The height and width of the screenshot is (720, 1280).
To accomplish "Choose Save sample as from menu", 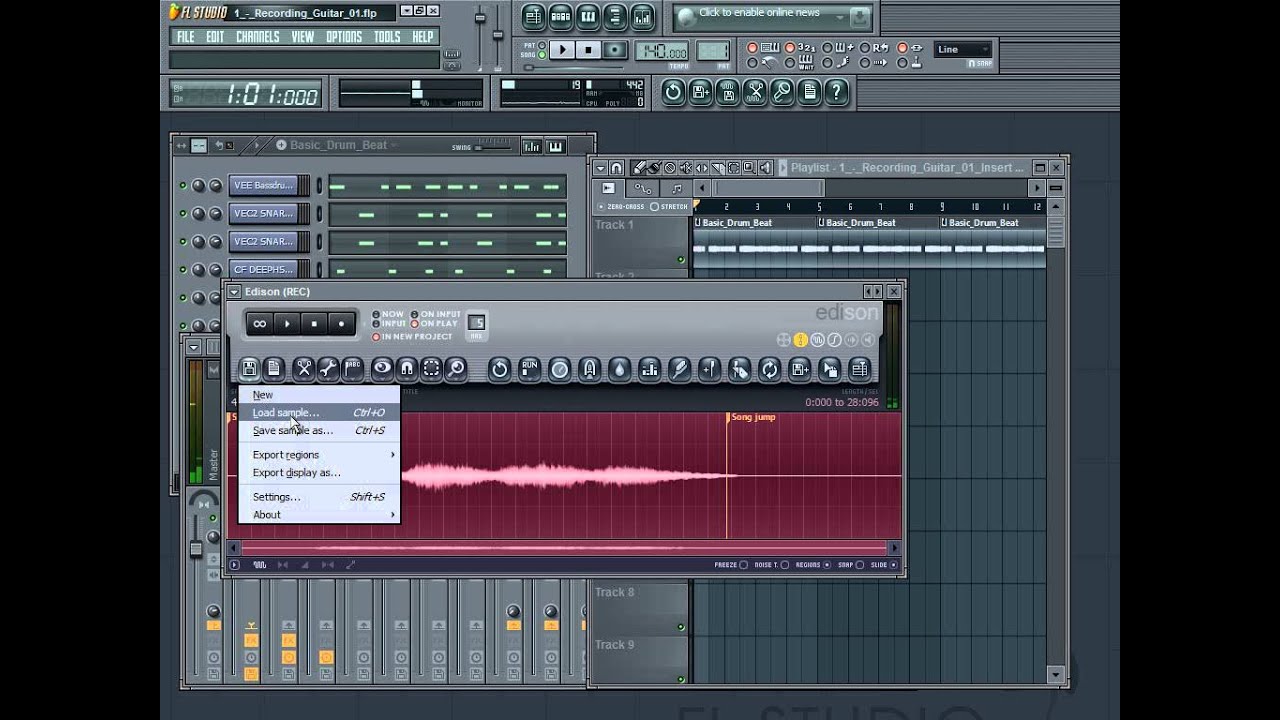I will [x=319, y=431].
